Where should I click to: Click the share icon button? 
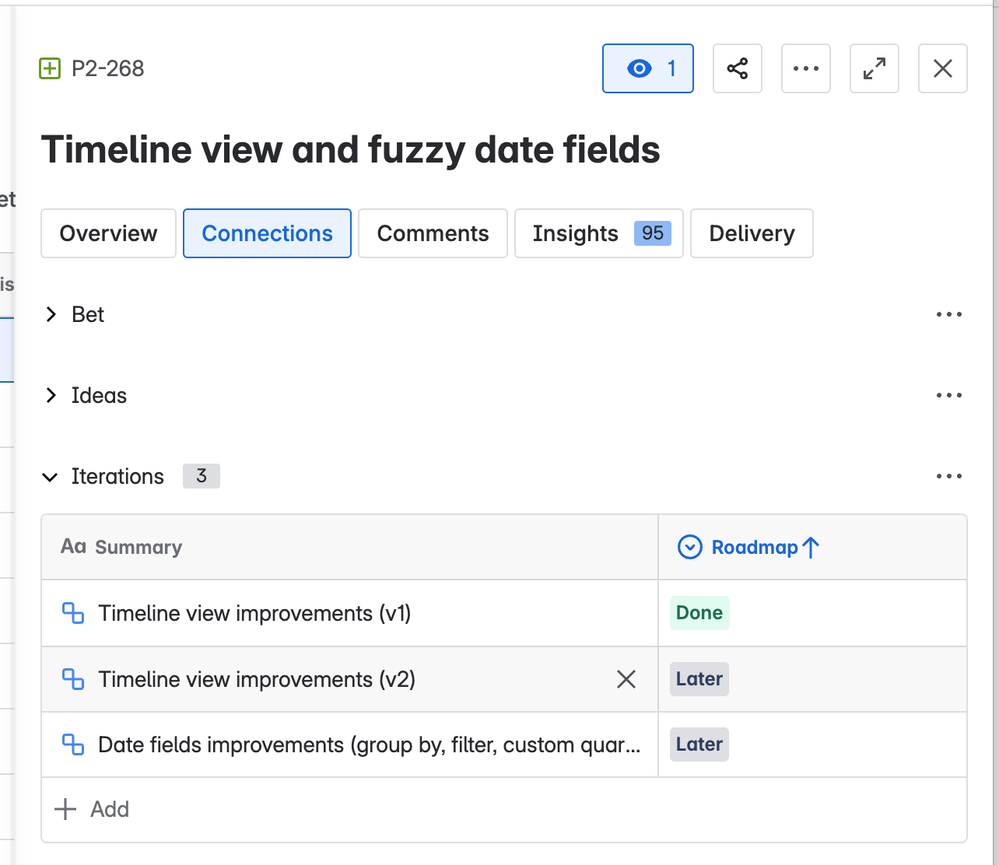tap(737, 69)
